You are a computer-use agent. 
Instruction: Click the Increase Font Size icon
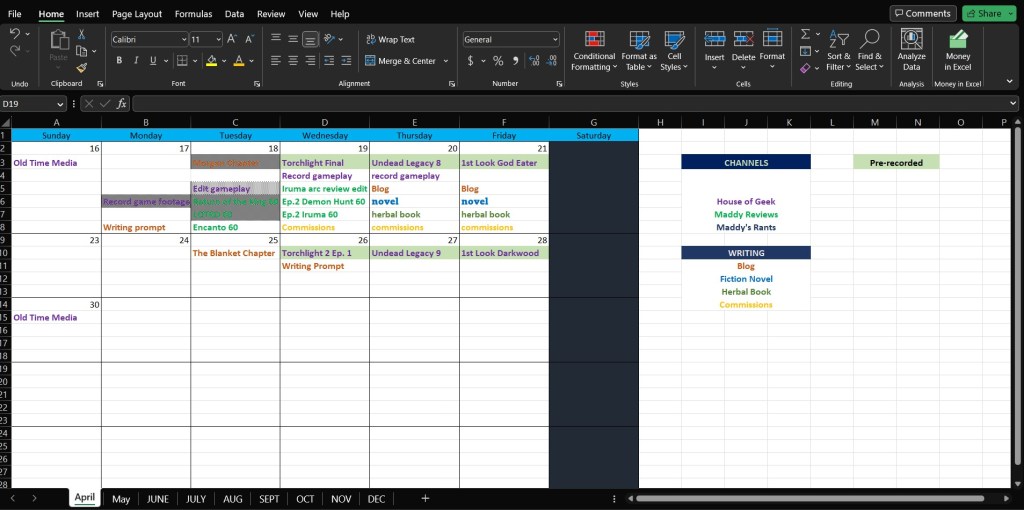pyautogui.click(x=232, y=39)
